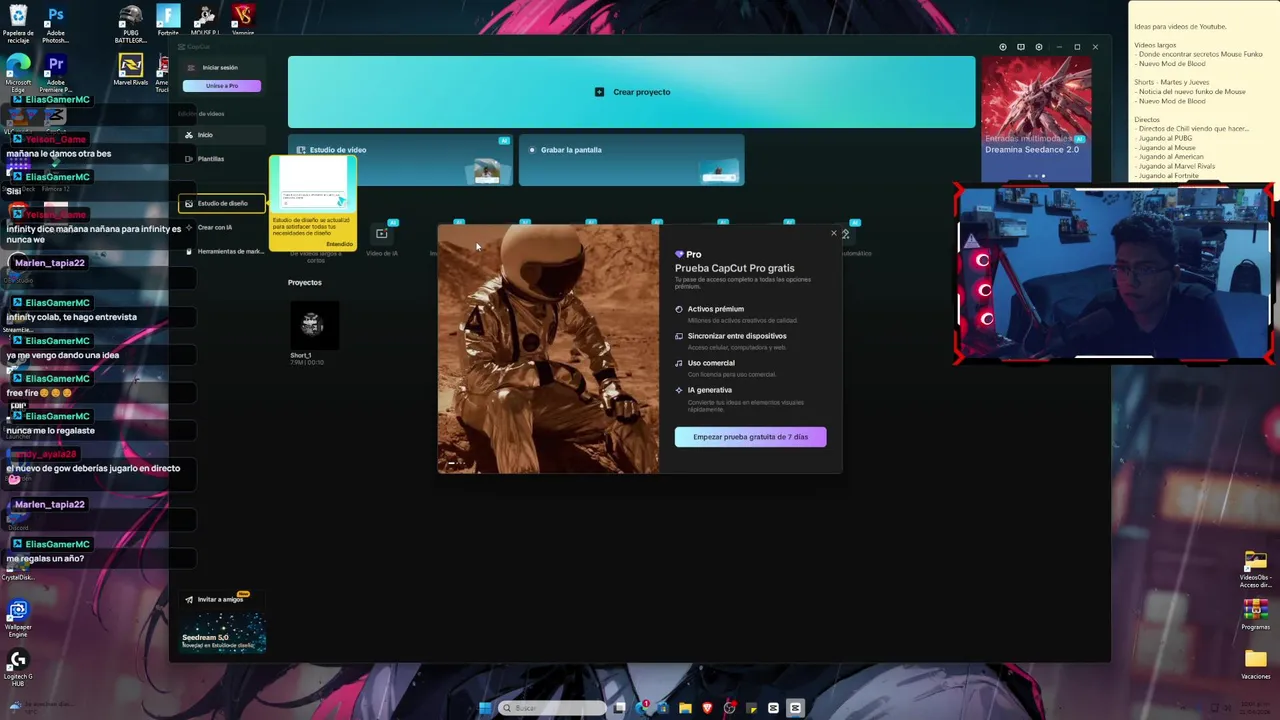Open the Estudio de video card
Viewport: 1280px width, 720px height.
(x=400, y=161)
